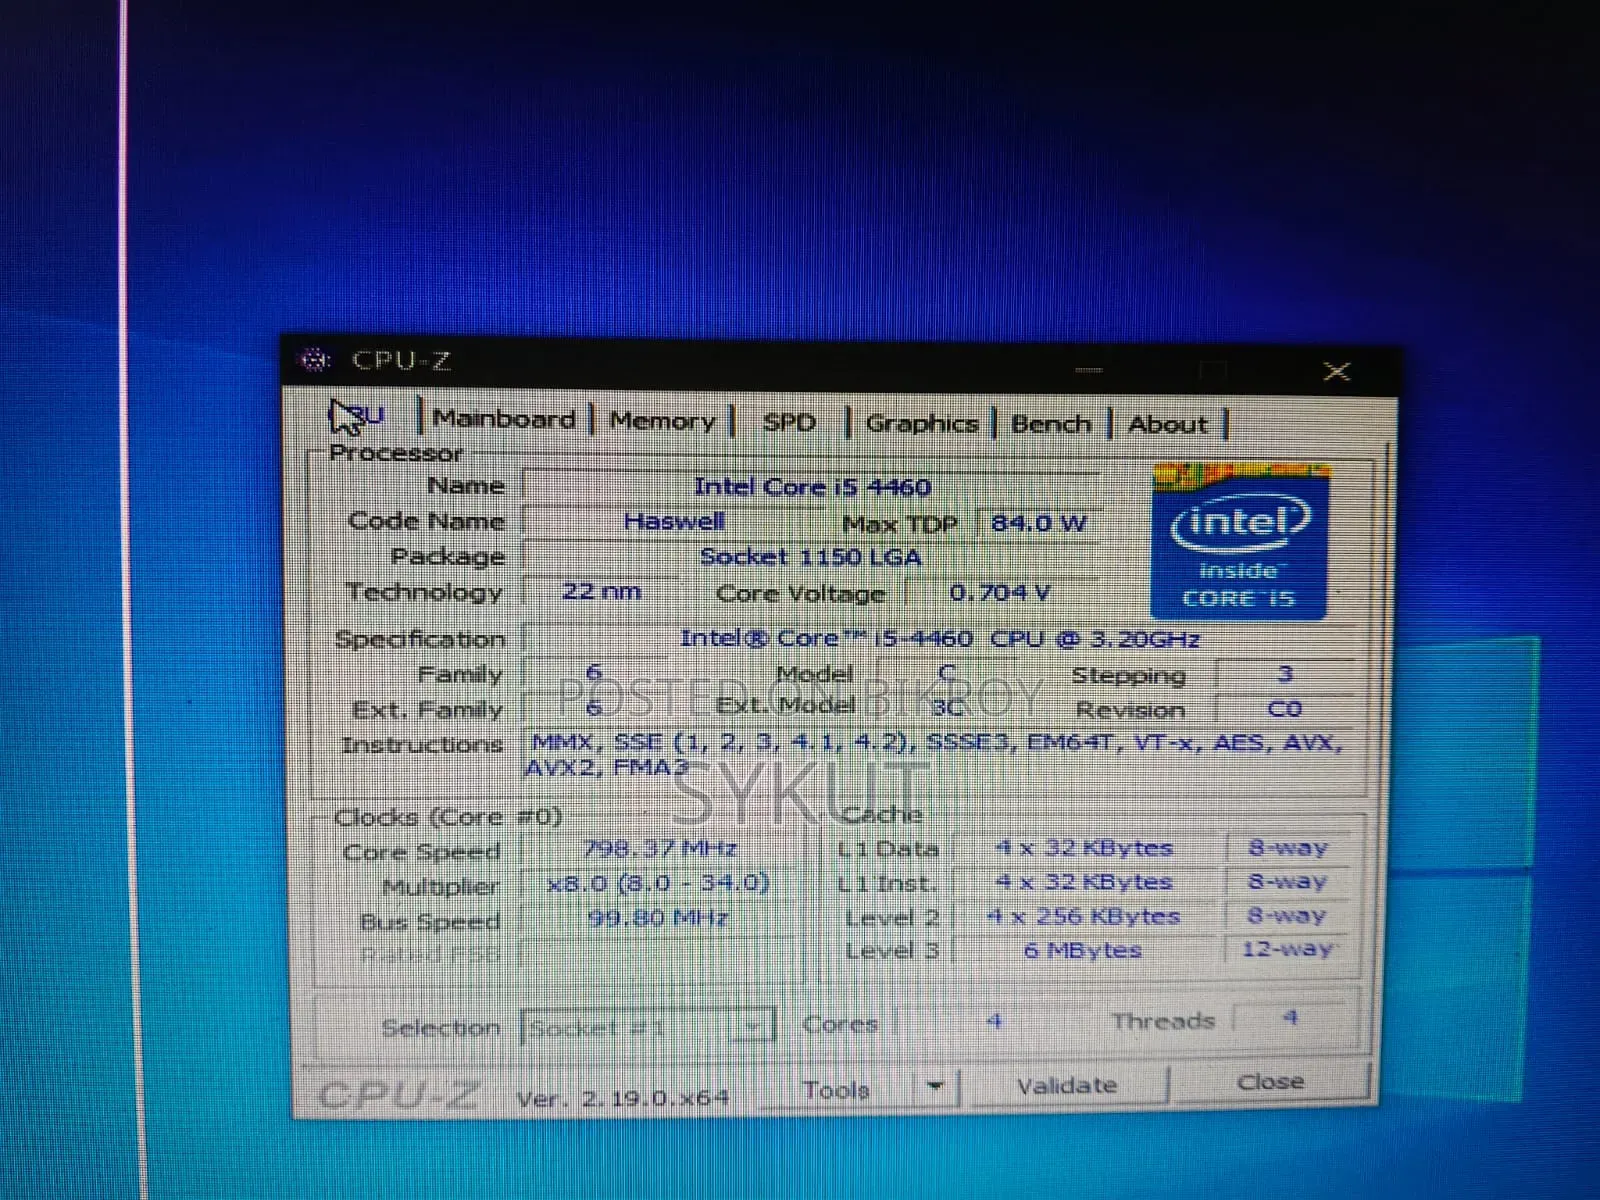Click the Multiplier value x8.0

[660, 883]
